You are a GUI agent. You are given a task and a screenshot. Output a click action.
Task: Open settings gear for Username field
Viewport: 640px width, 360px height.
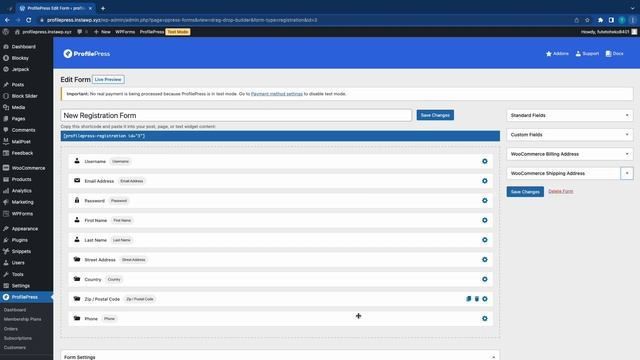click(484, 161)
